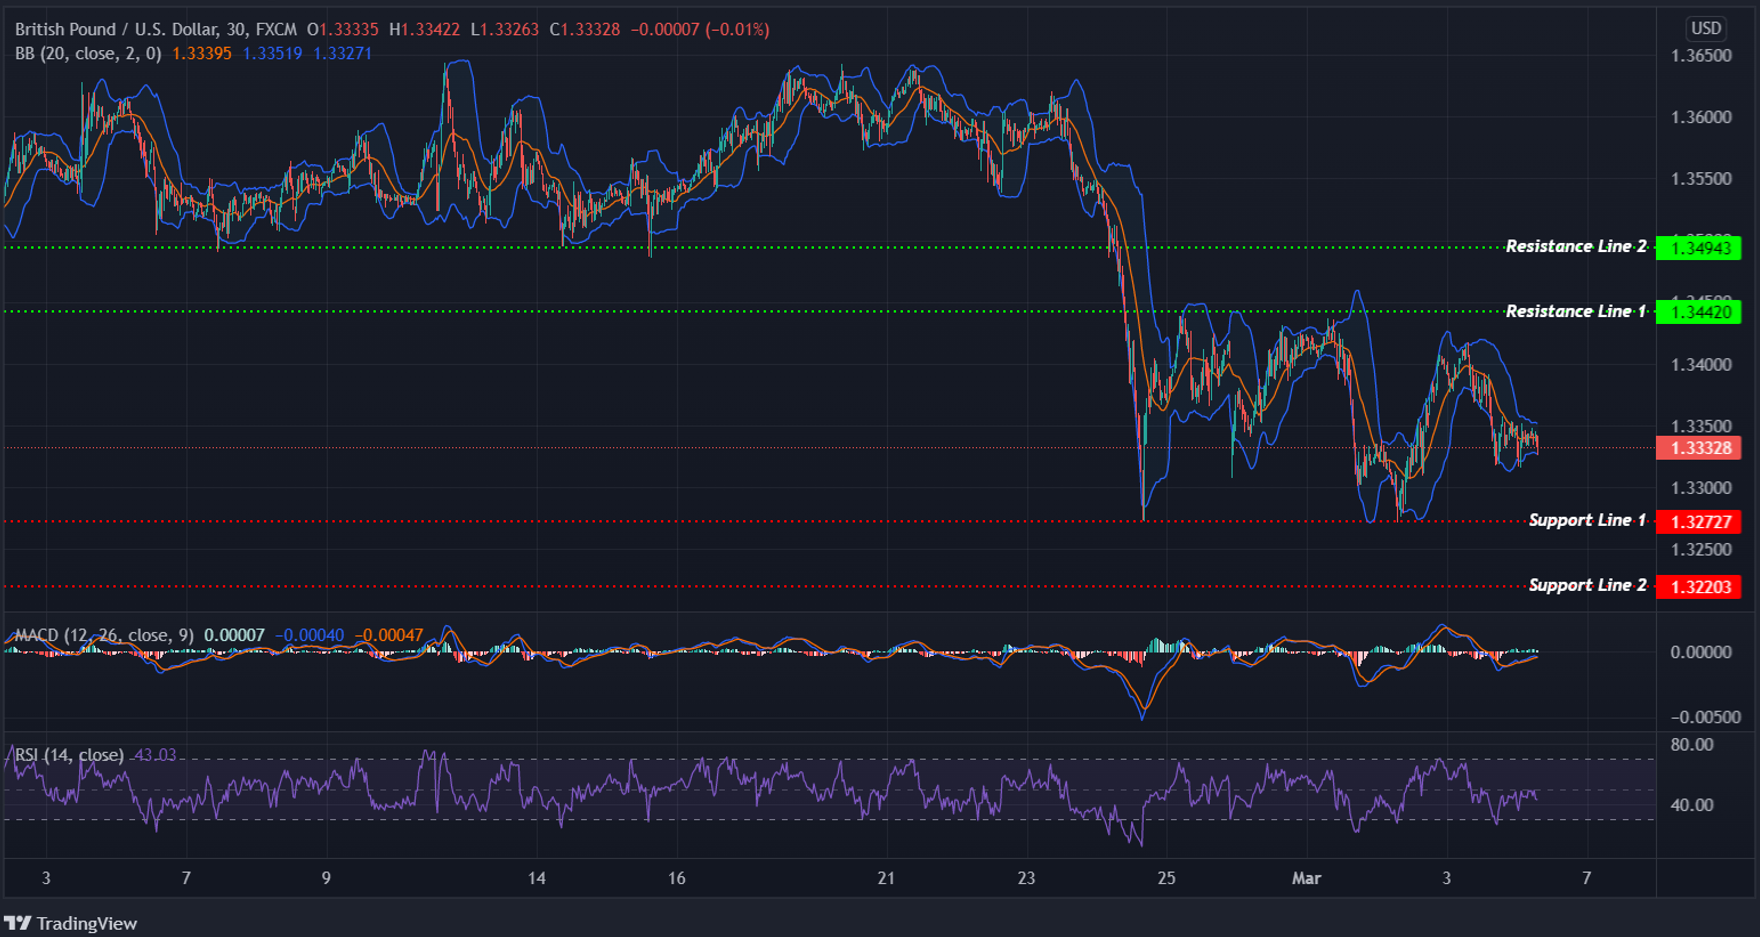Click the USD currency badge on the price scale
Viewport: 1760px width, 937px height.
1706,29
